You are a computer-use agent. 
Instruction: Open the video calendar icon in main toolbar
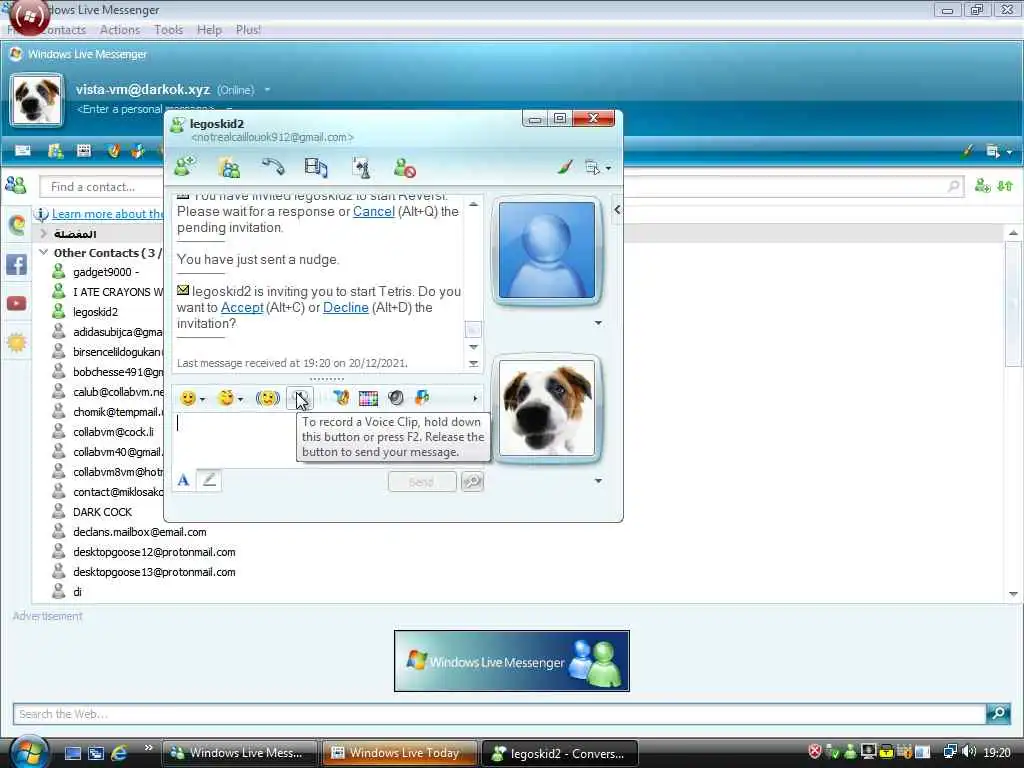(x=84, y=151)
